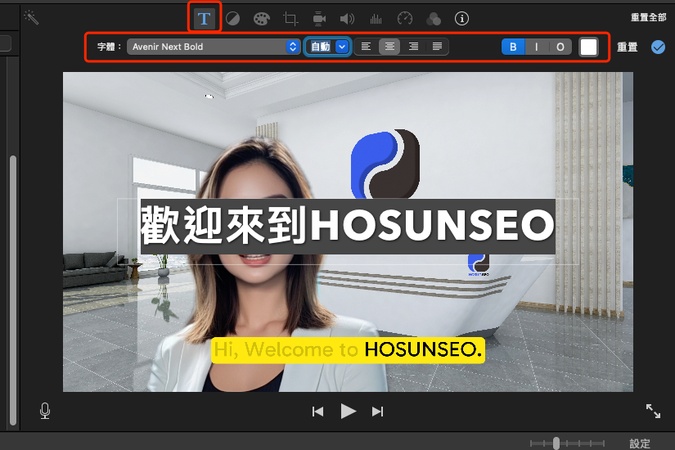Screen dimensions: 675x450
Task: Click the 重置全部 button
Action: (648, 18)
